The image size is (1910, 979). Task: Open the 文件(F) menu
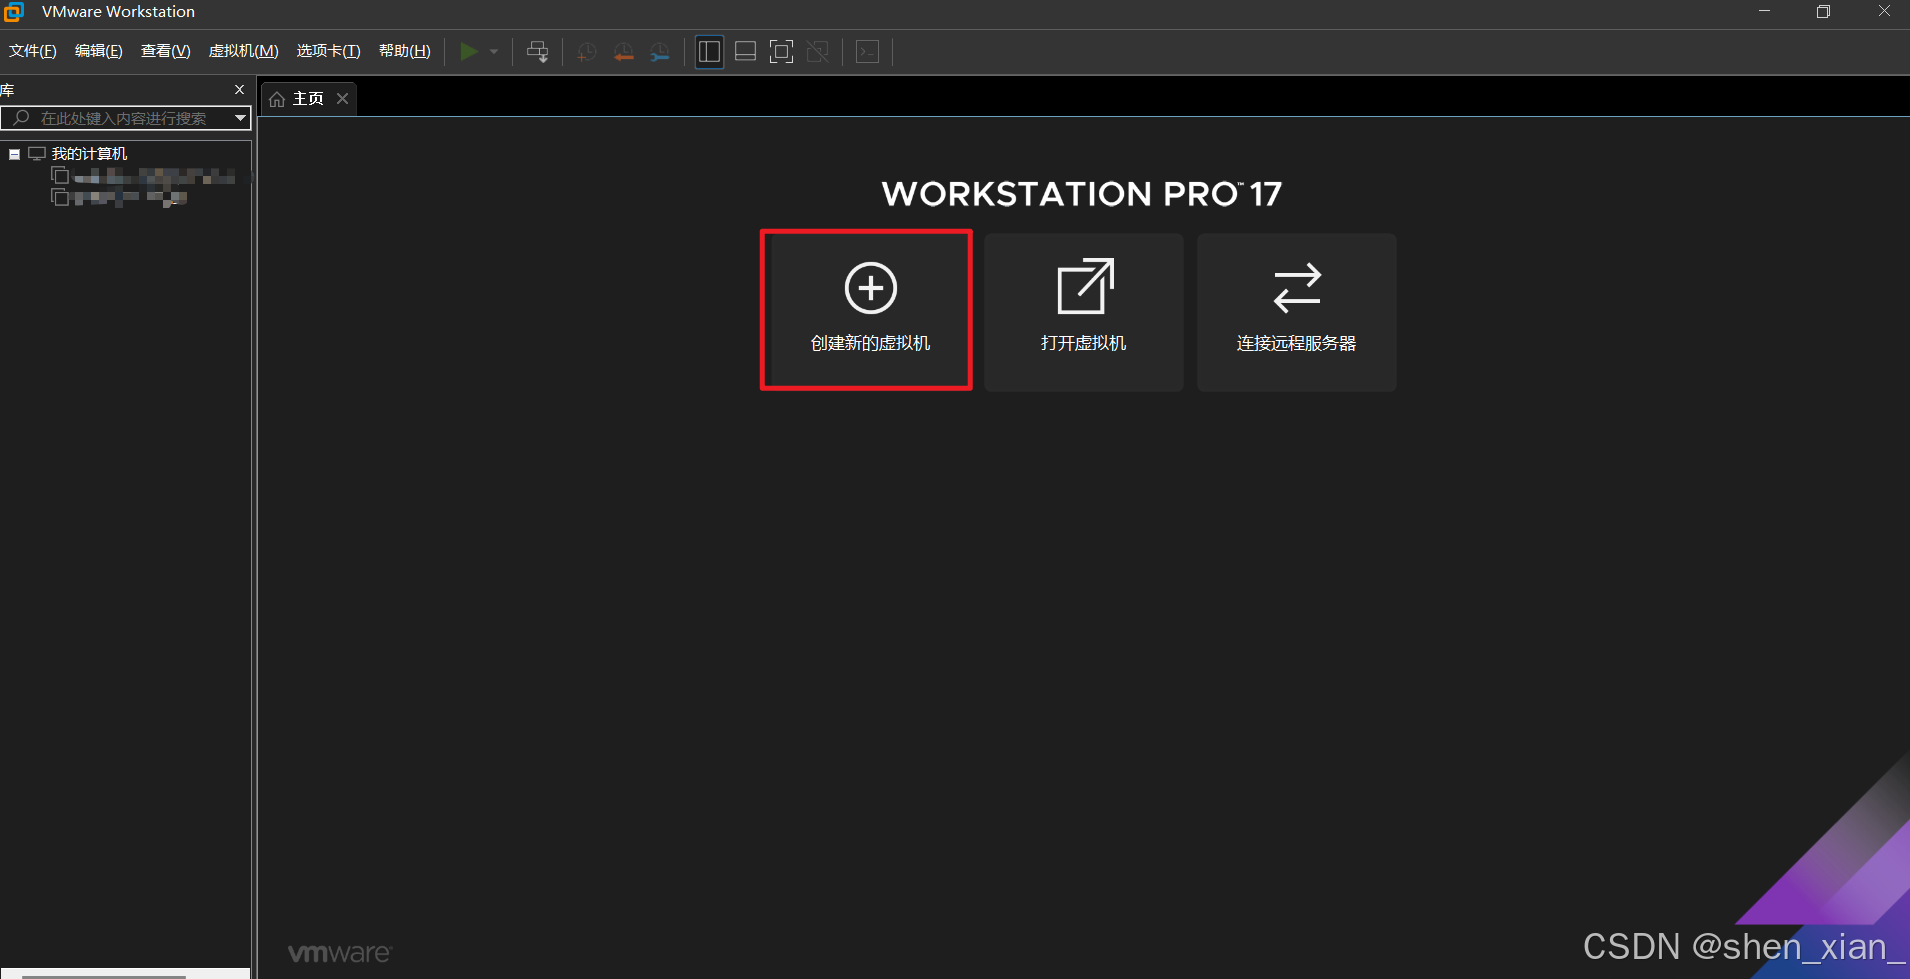coord(33,51)
